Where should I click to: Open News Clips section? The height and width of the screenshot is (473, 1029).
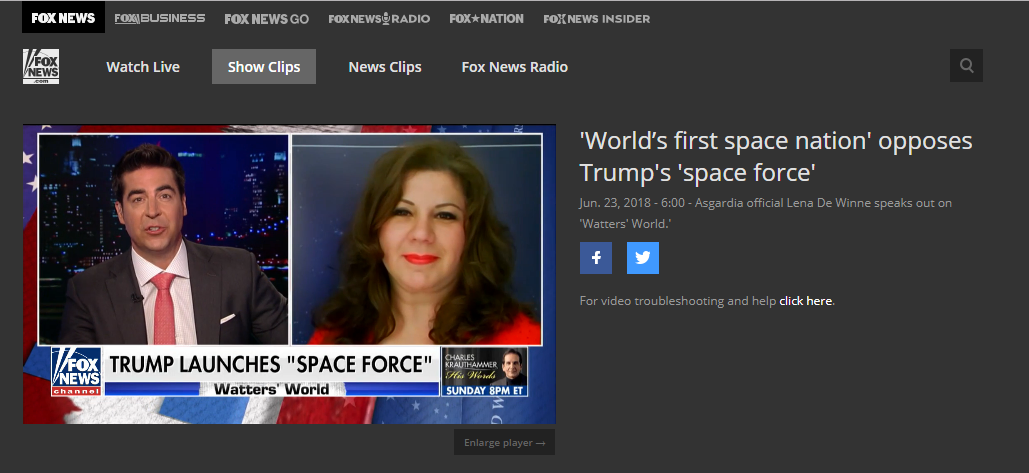[385, 67]
